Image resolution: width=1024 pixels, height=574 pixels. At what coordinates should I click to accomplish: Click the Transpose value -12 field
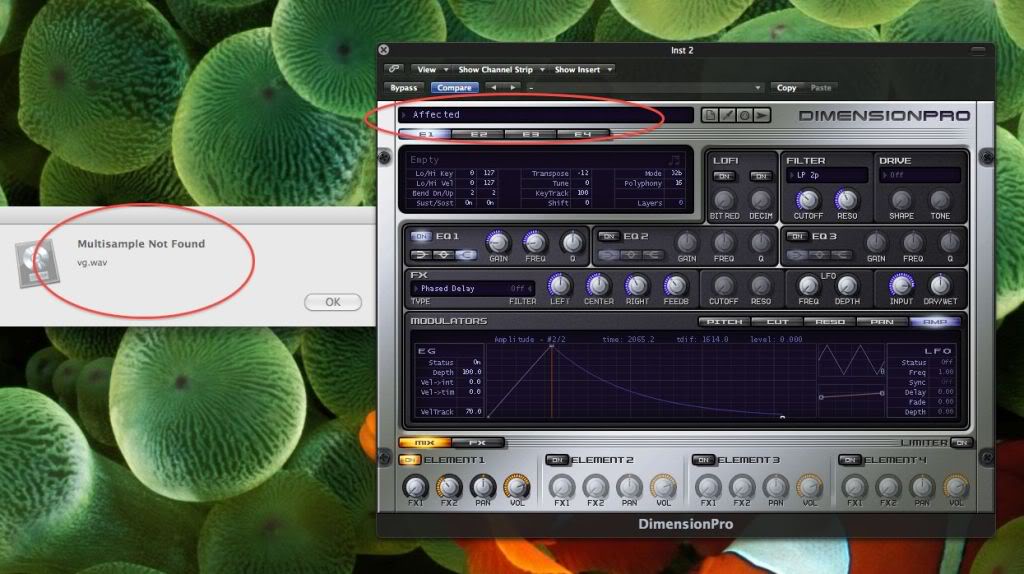click(x=583, y=173)
